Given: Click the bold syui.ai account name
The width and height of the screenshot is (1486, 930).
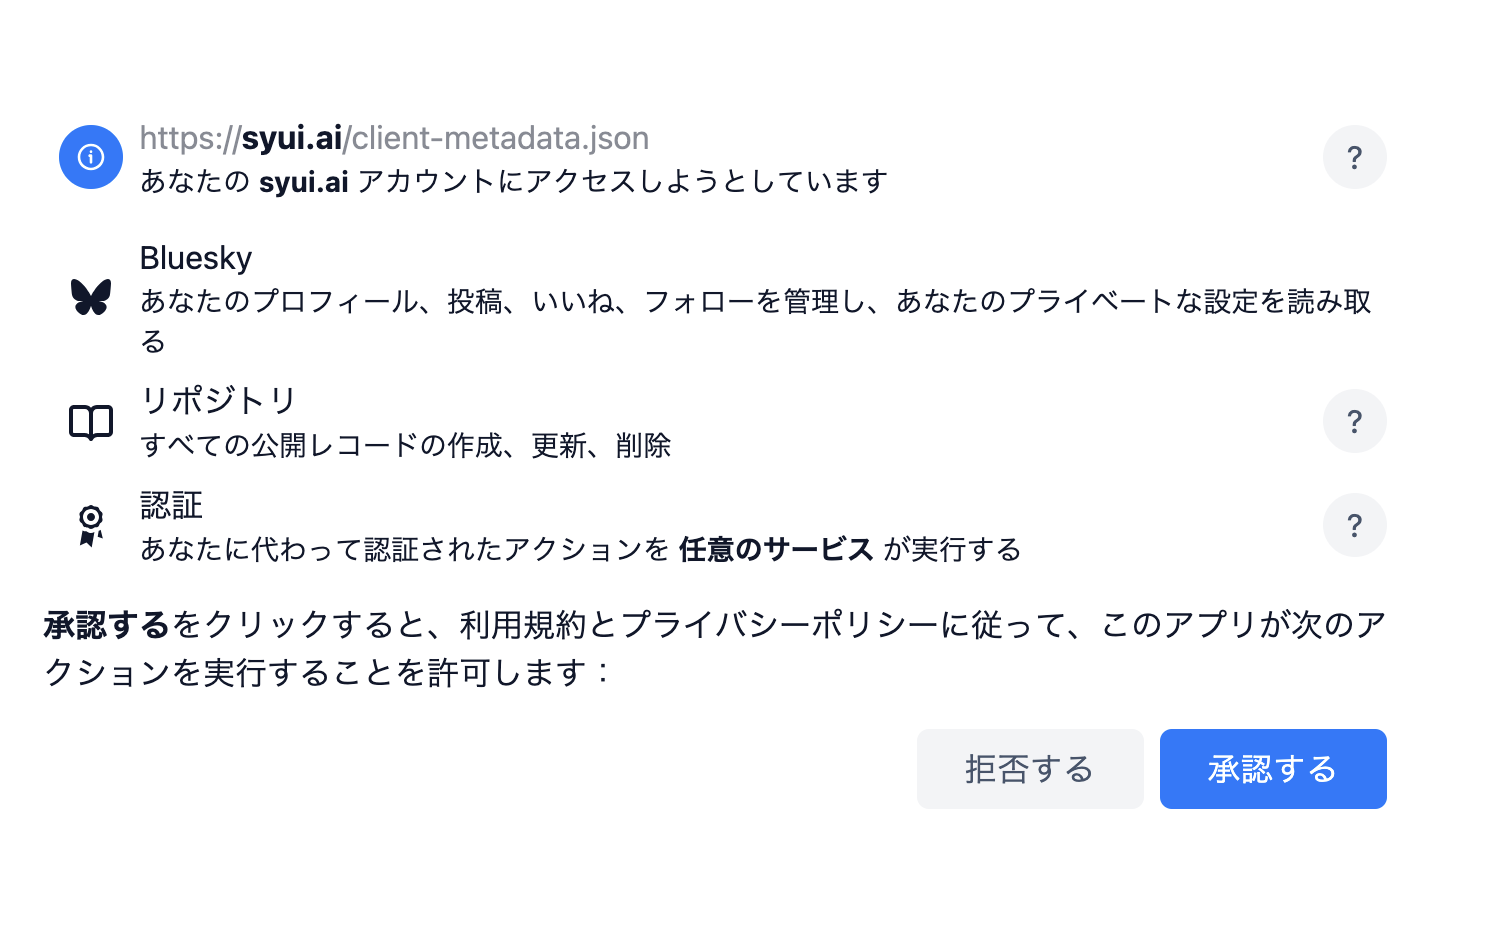Looking at the screenshot, I should 302,181.
